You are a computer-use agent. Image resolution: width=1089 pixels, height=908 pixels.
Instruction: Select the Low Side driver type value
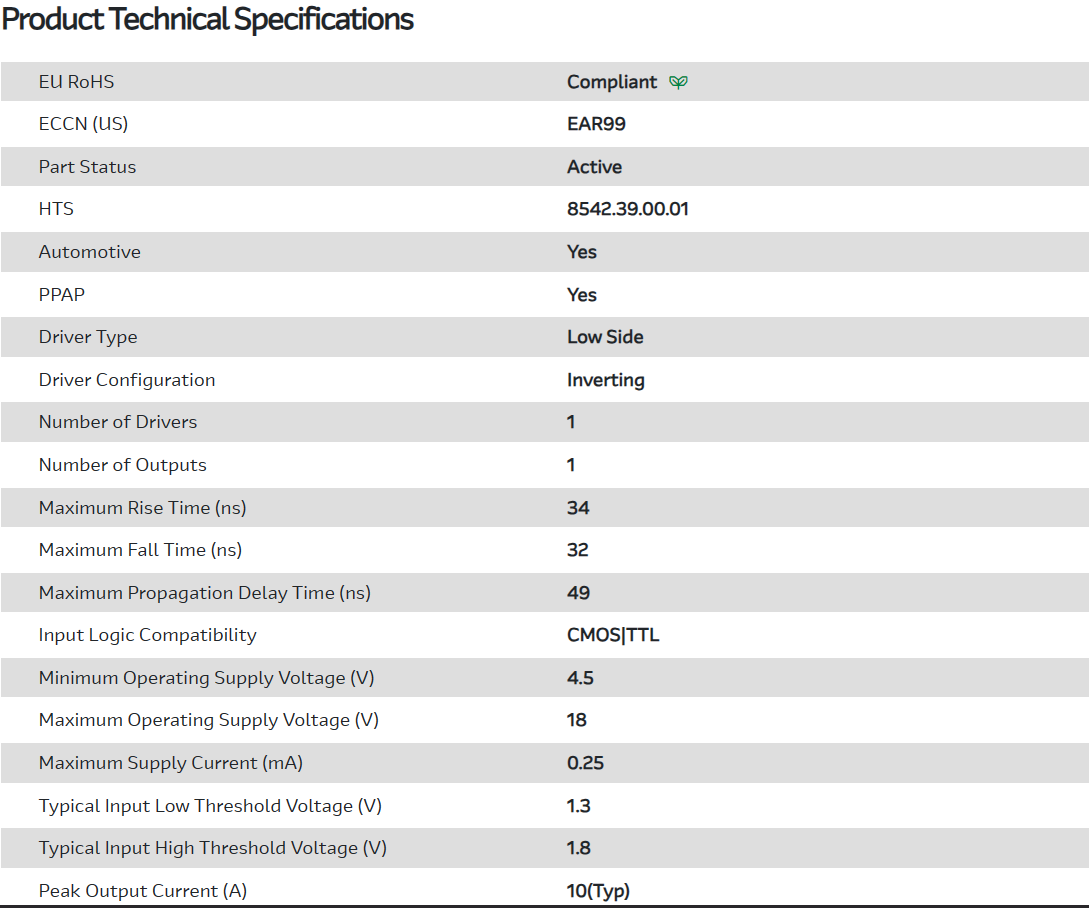point(605,337)
